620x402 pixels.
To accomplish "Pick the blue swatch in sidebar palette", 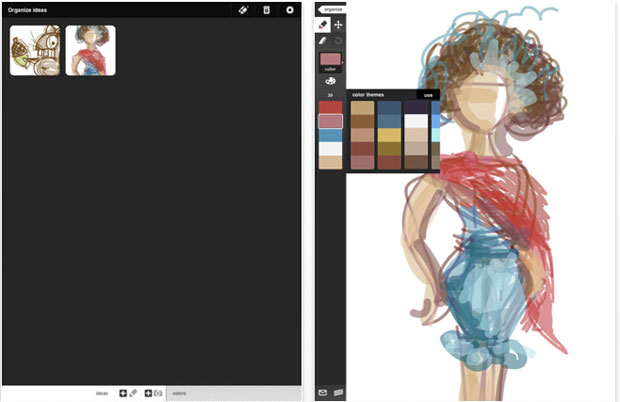I will click(x=330, y=135).
